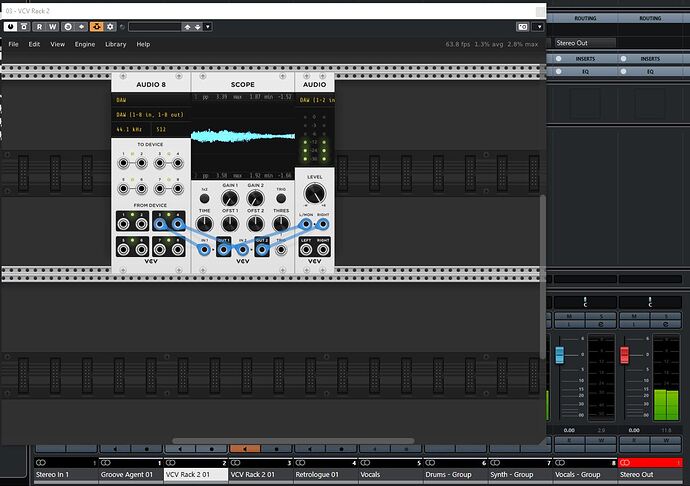Expand the left channel INSERTS section

pyautogui.click(x=585, y=59)
